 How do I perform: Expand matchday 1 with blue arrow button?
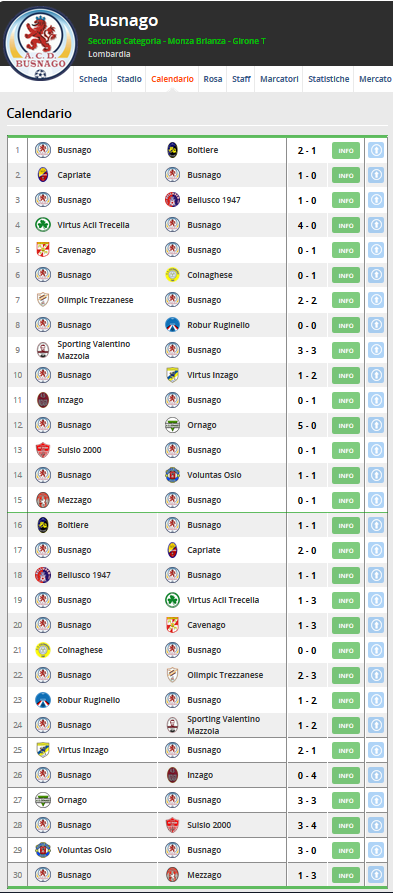point(376,150)
